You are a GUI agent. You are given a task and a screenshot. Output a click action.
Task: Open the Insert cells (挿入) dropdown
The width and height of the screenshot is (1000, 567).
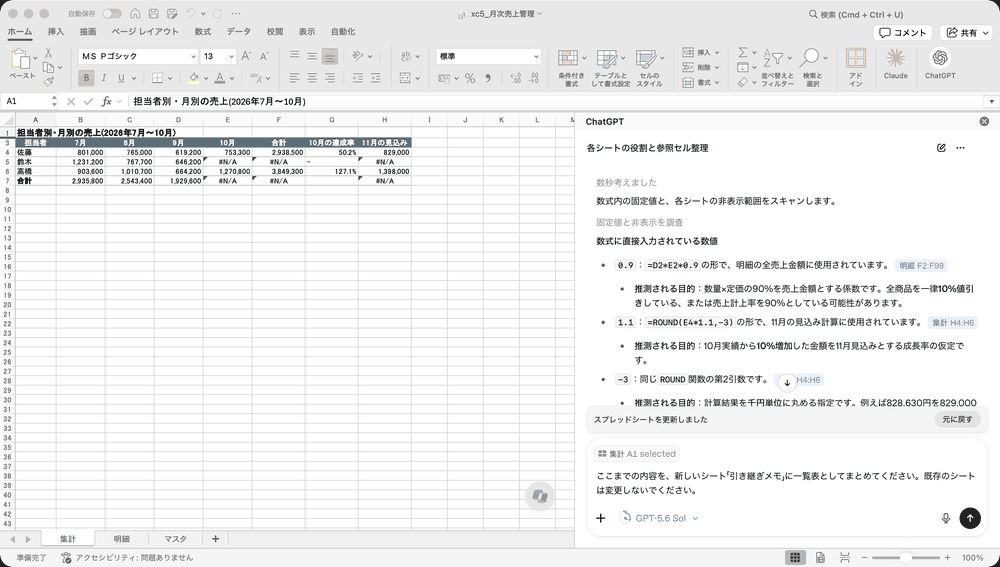pyautogui.click(x=717, y=52)
